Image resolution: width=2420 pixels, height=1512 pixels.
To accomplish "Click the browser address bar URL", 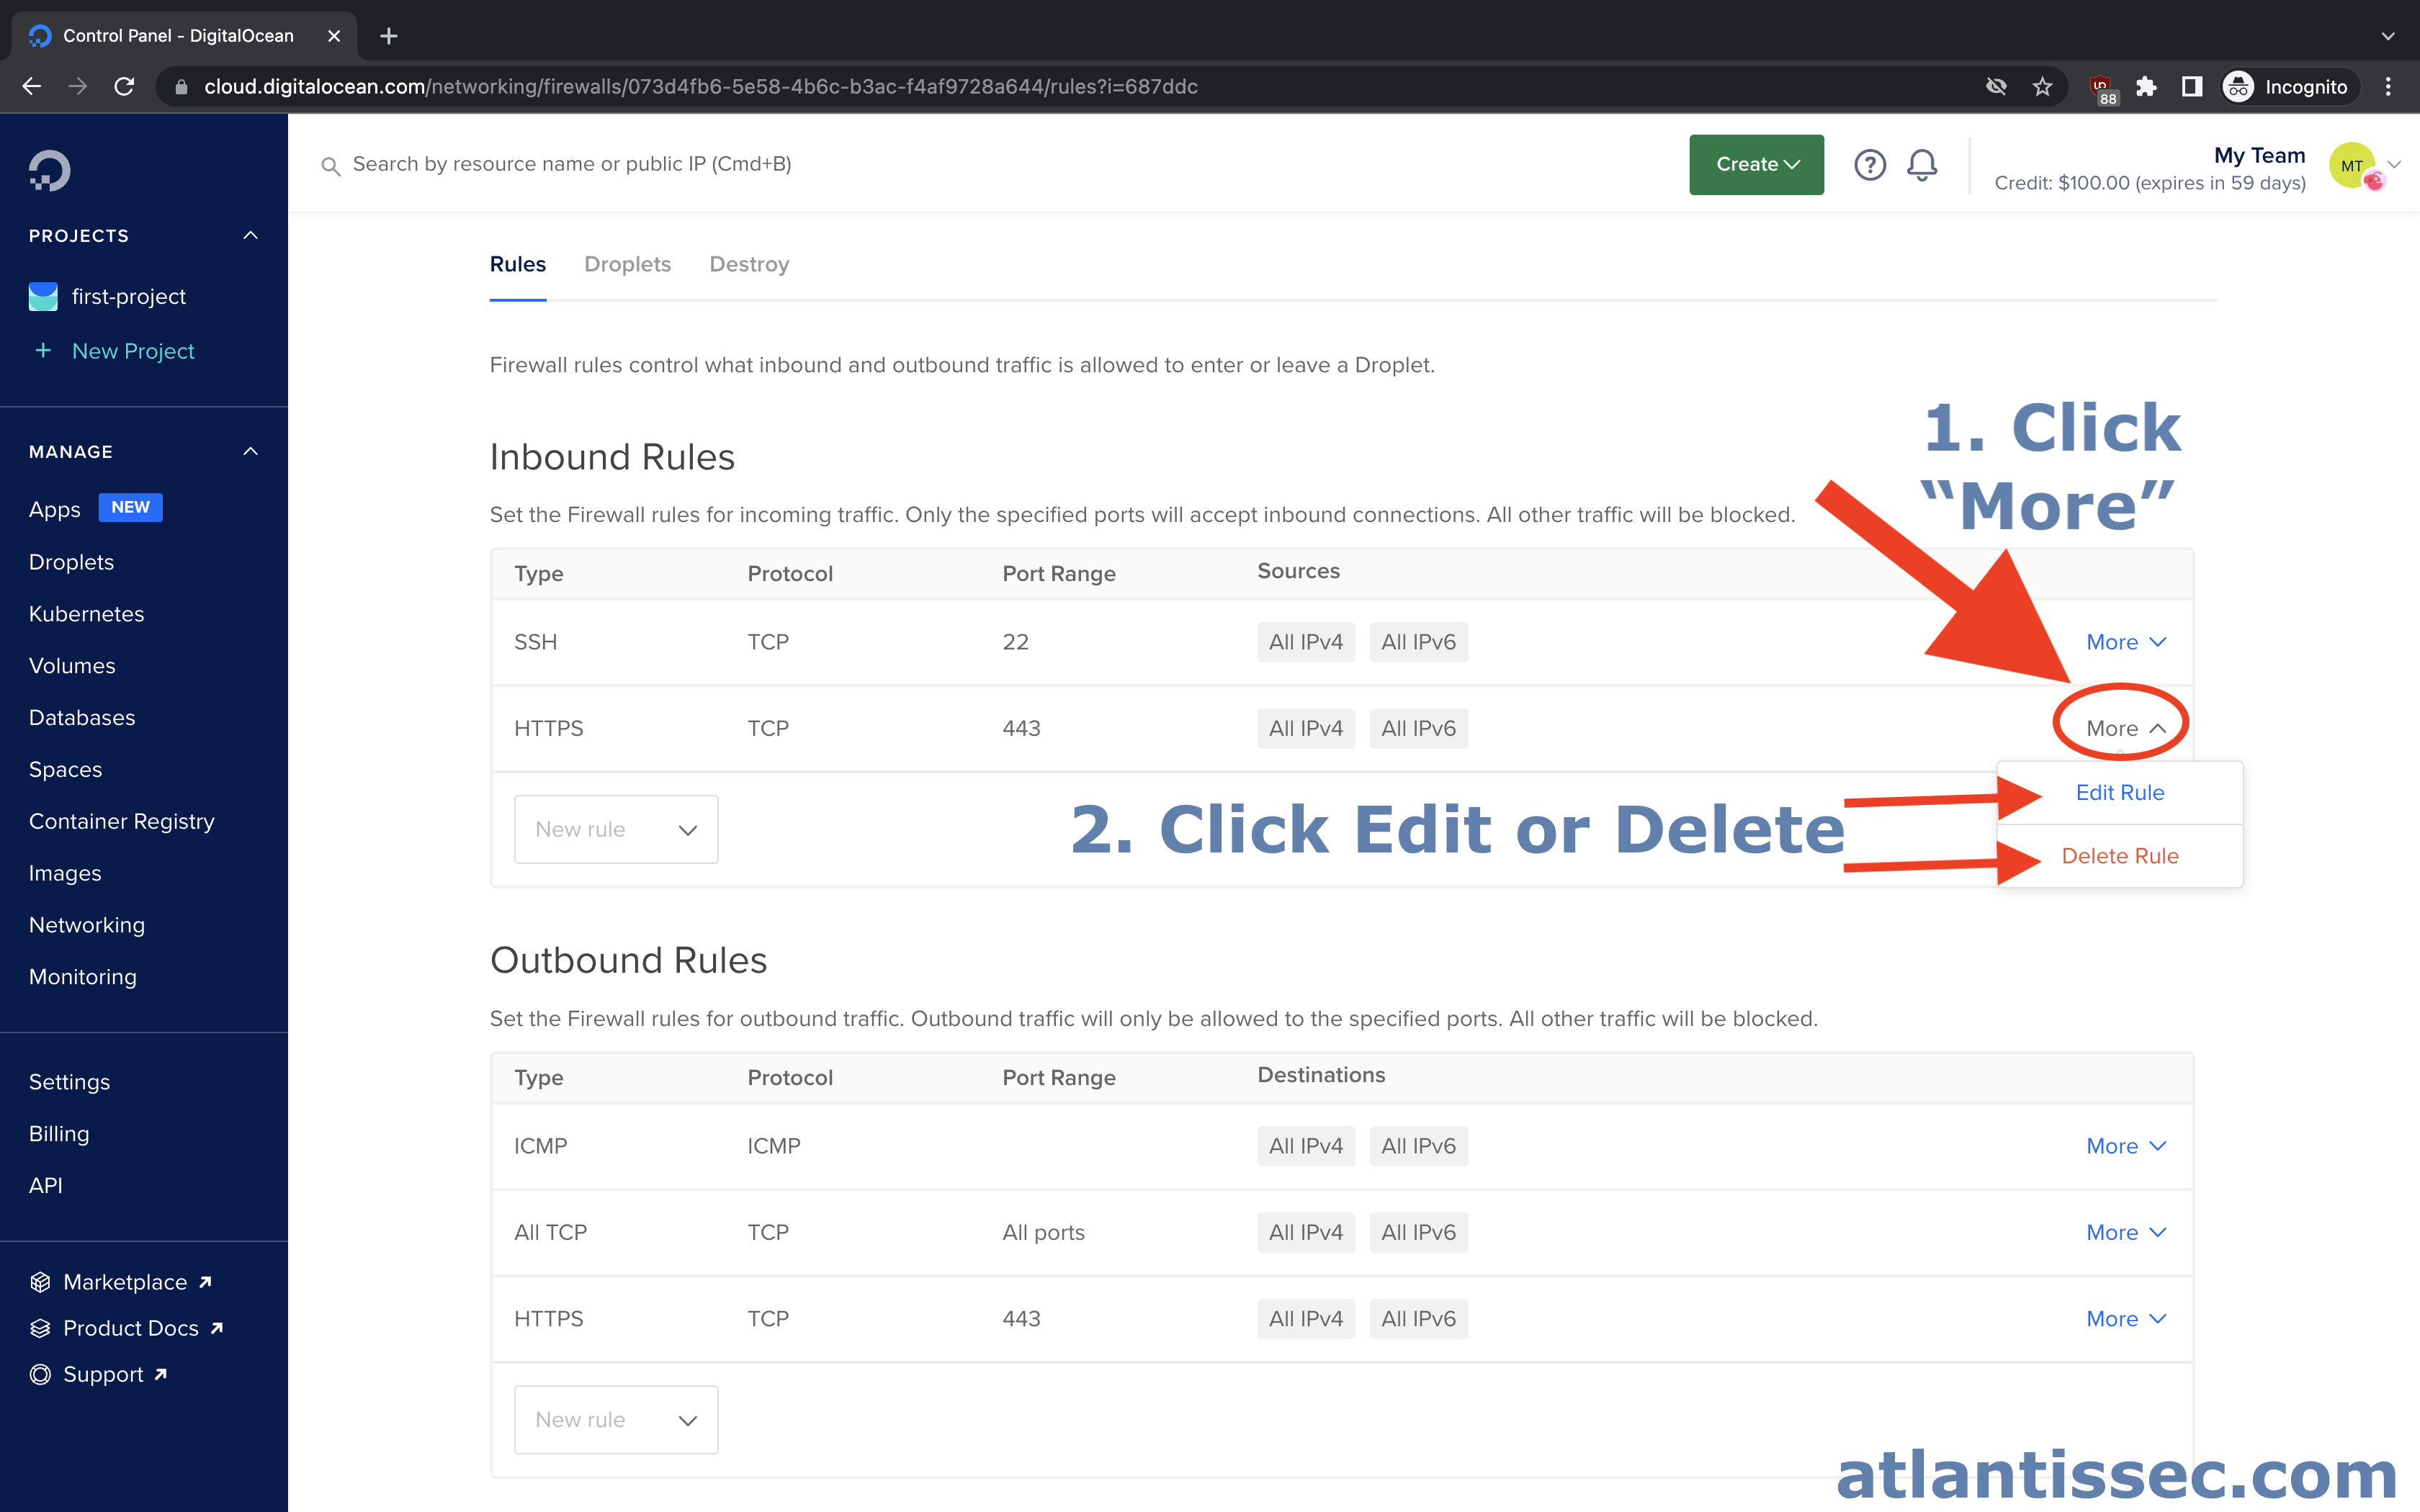I will pos(700,87).
